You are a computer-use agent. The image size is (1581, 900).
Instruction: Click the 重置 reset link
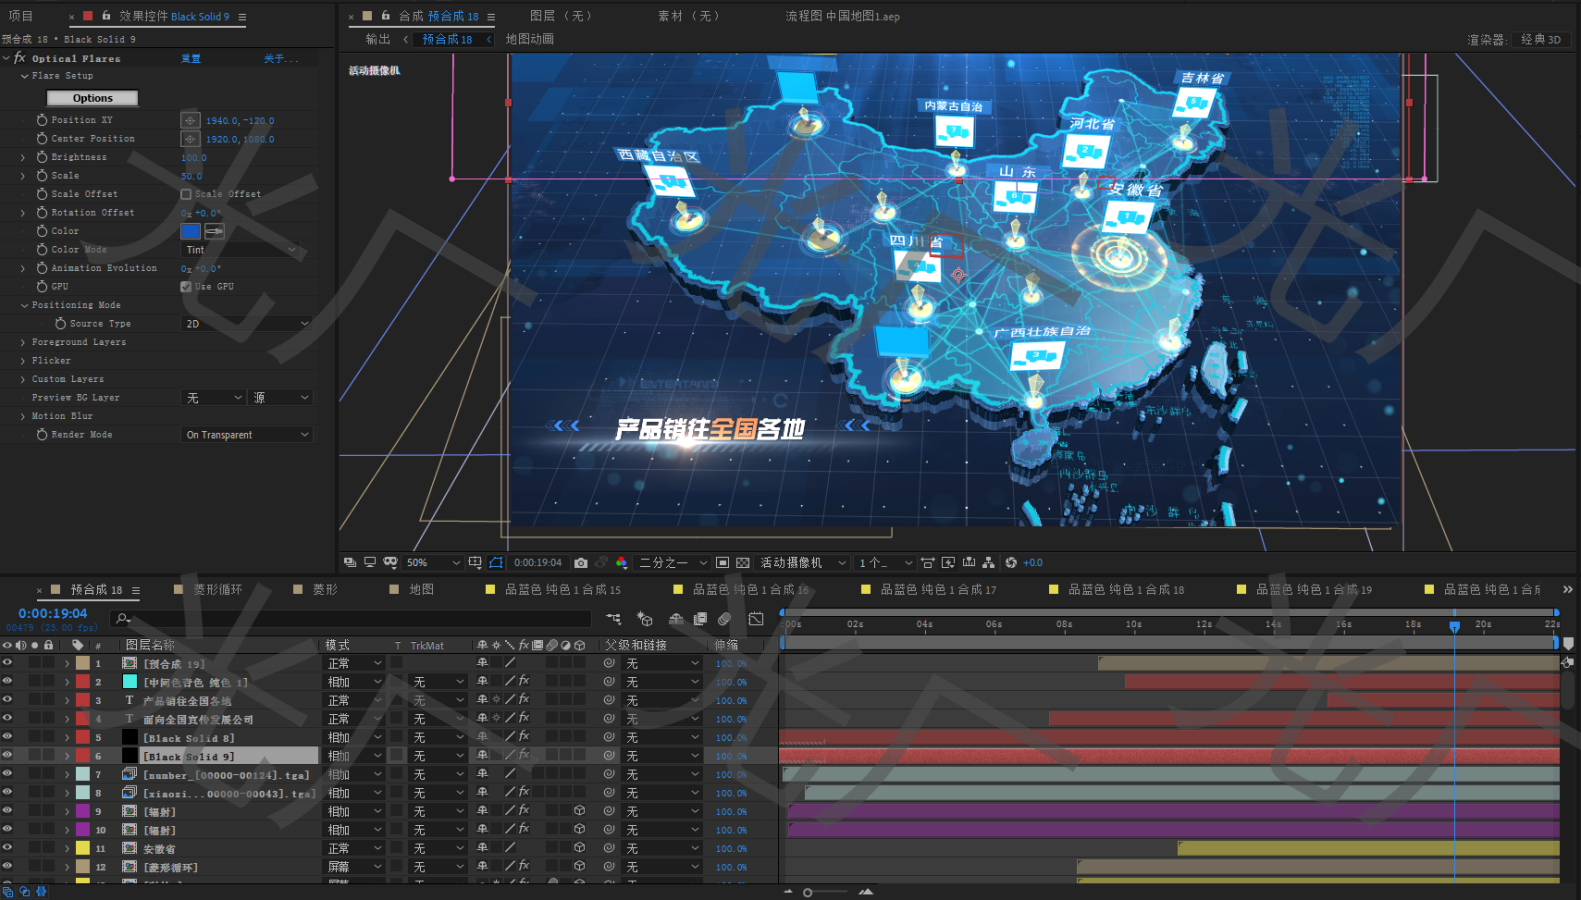(x=190, y=59)
